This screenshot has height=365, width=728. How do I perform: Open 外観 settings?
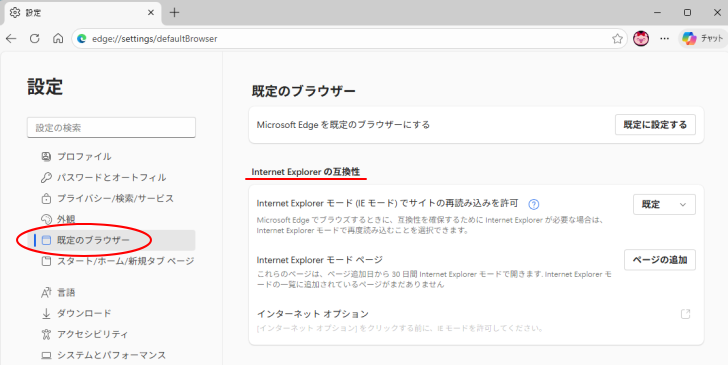pos(111,219)
